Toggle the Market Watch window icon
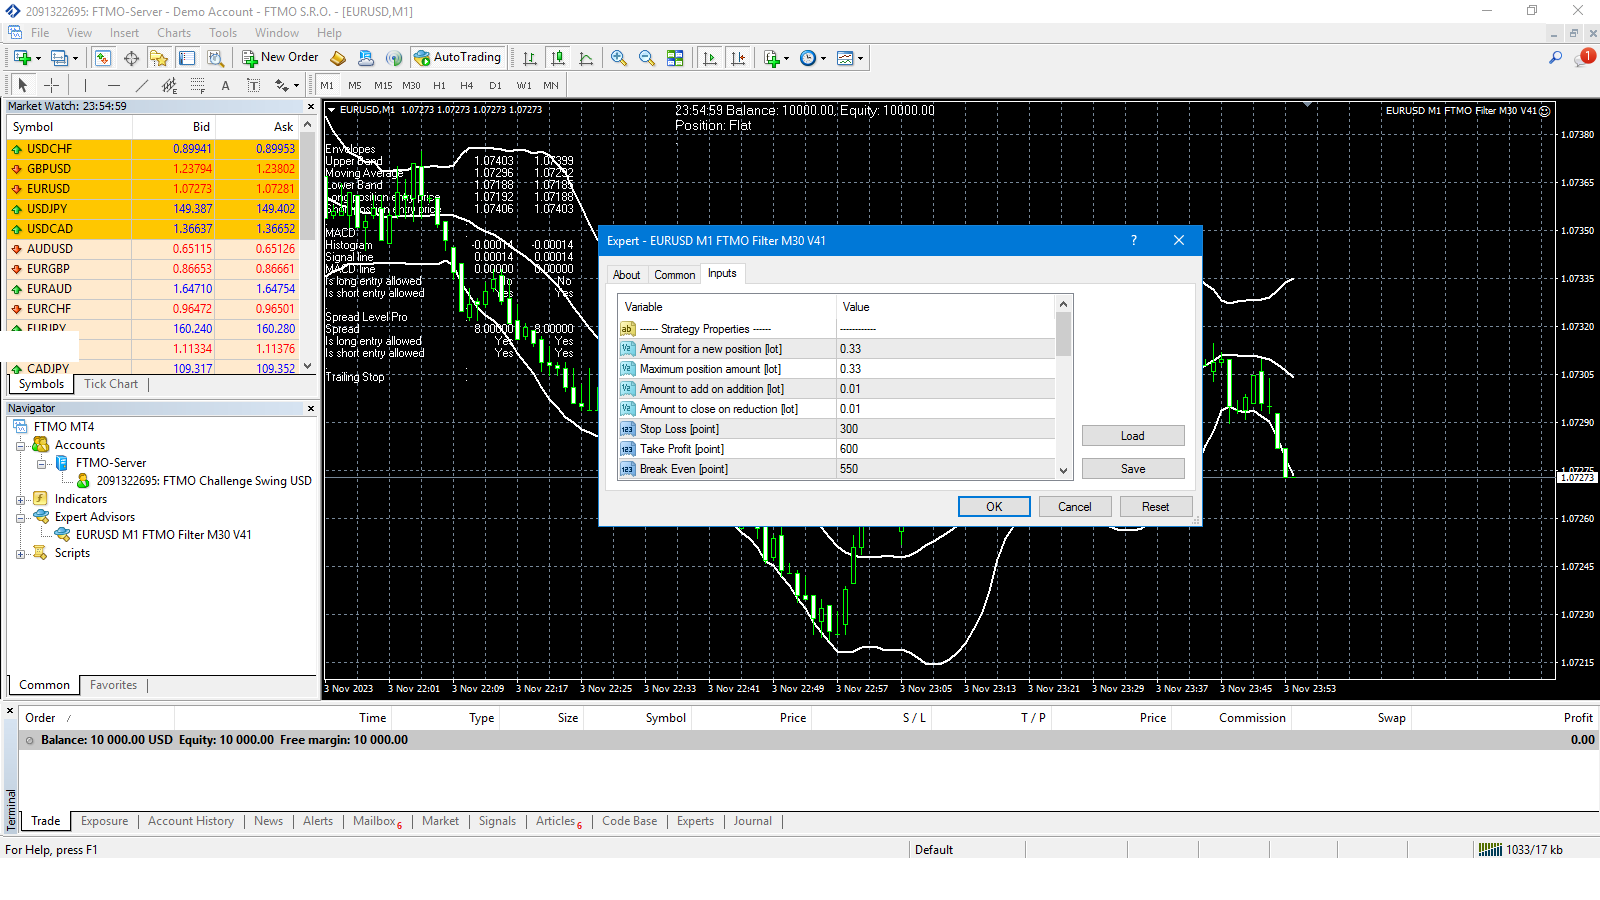Viewport: 1600px width, 900px height. (103, 58)
